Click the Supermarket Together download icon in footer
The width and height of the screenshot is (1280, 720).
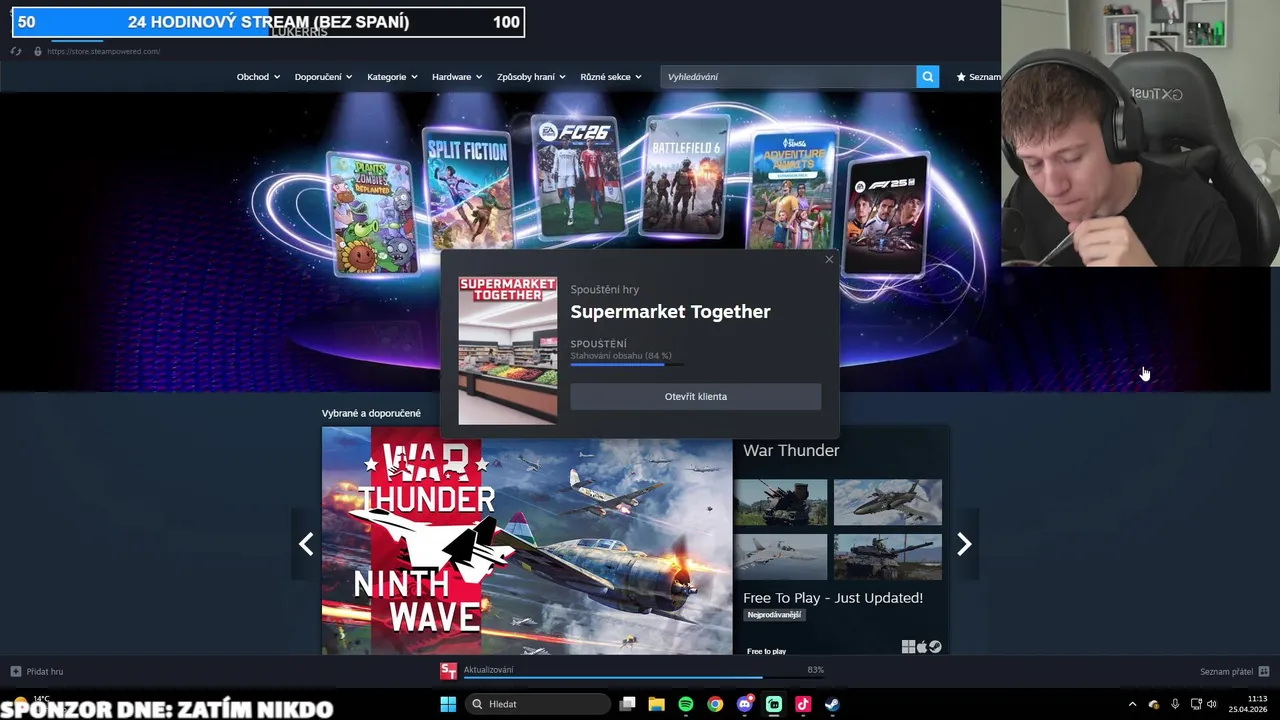449,671
